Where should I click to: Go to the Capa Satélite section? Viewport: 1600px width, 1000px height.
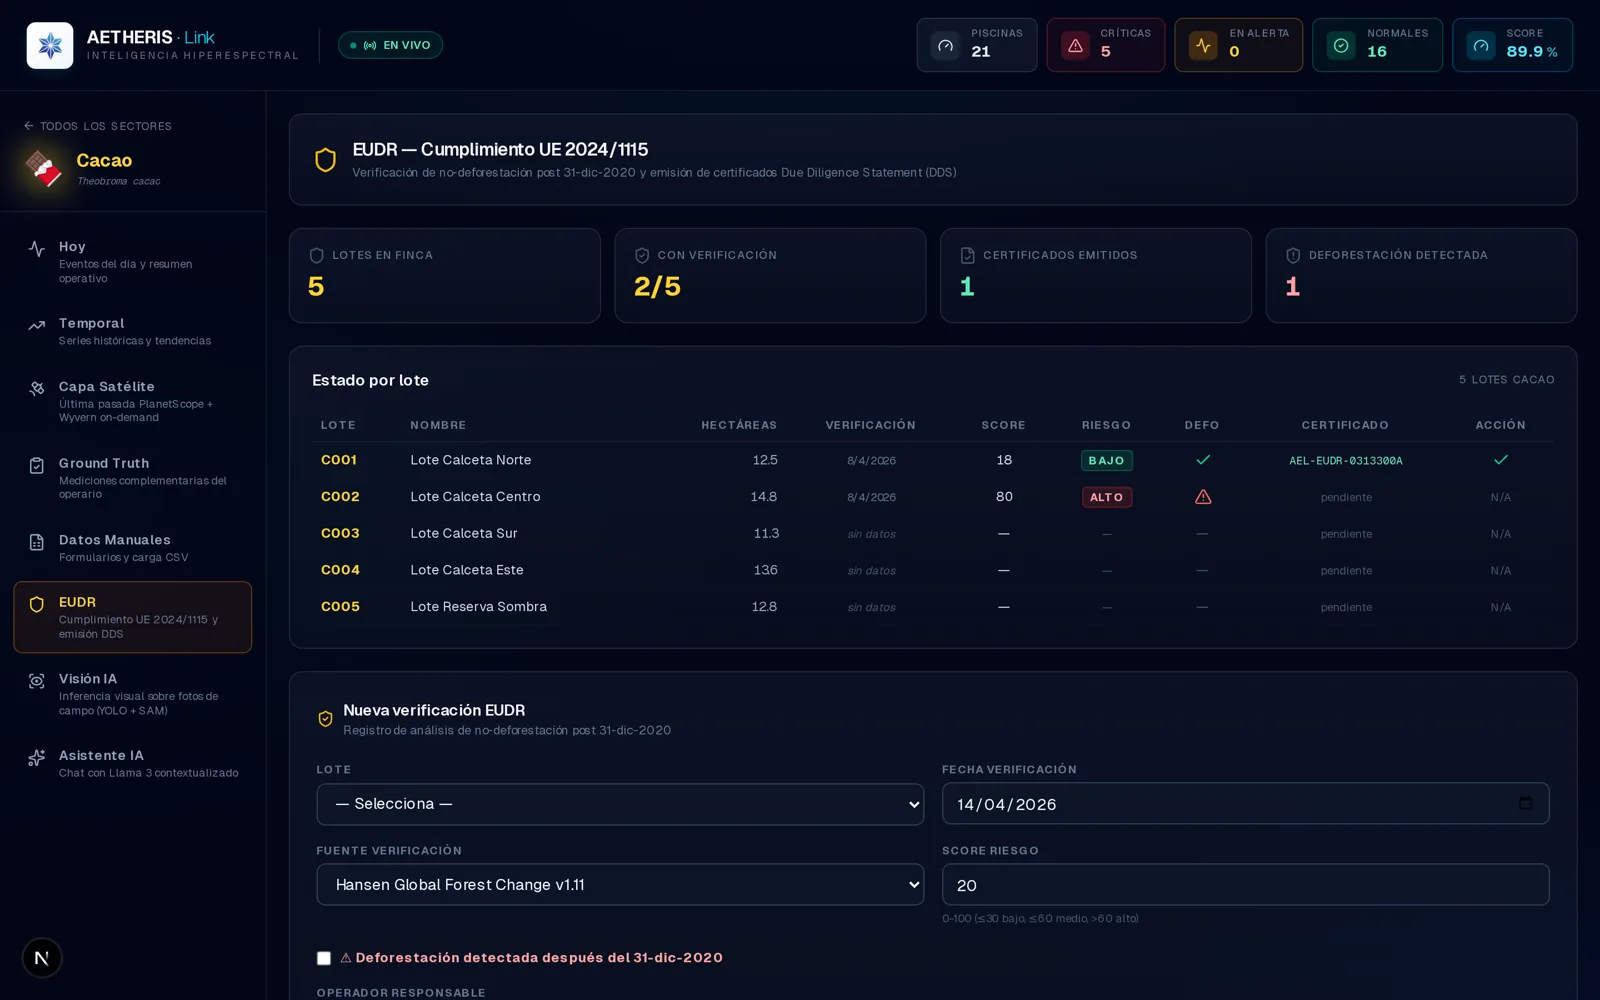133,401
